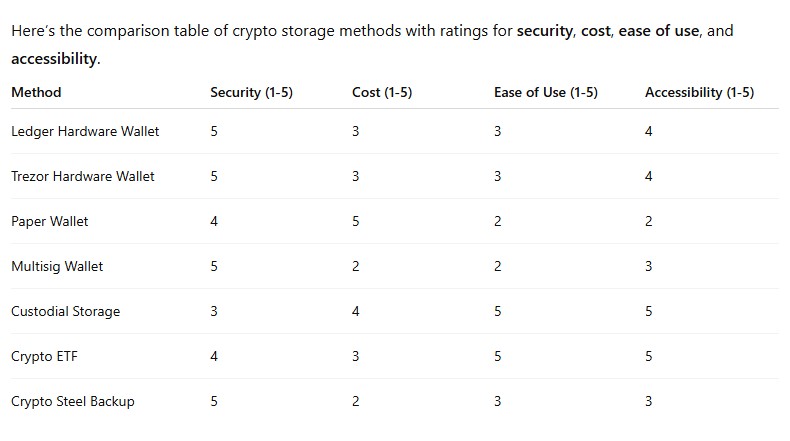Viewport: 790px width, 441px height.
Task: Select the Ledger Hardware Wallet row label
Action: [85, 131]
